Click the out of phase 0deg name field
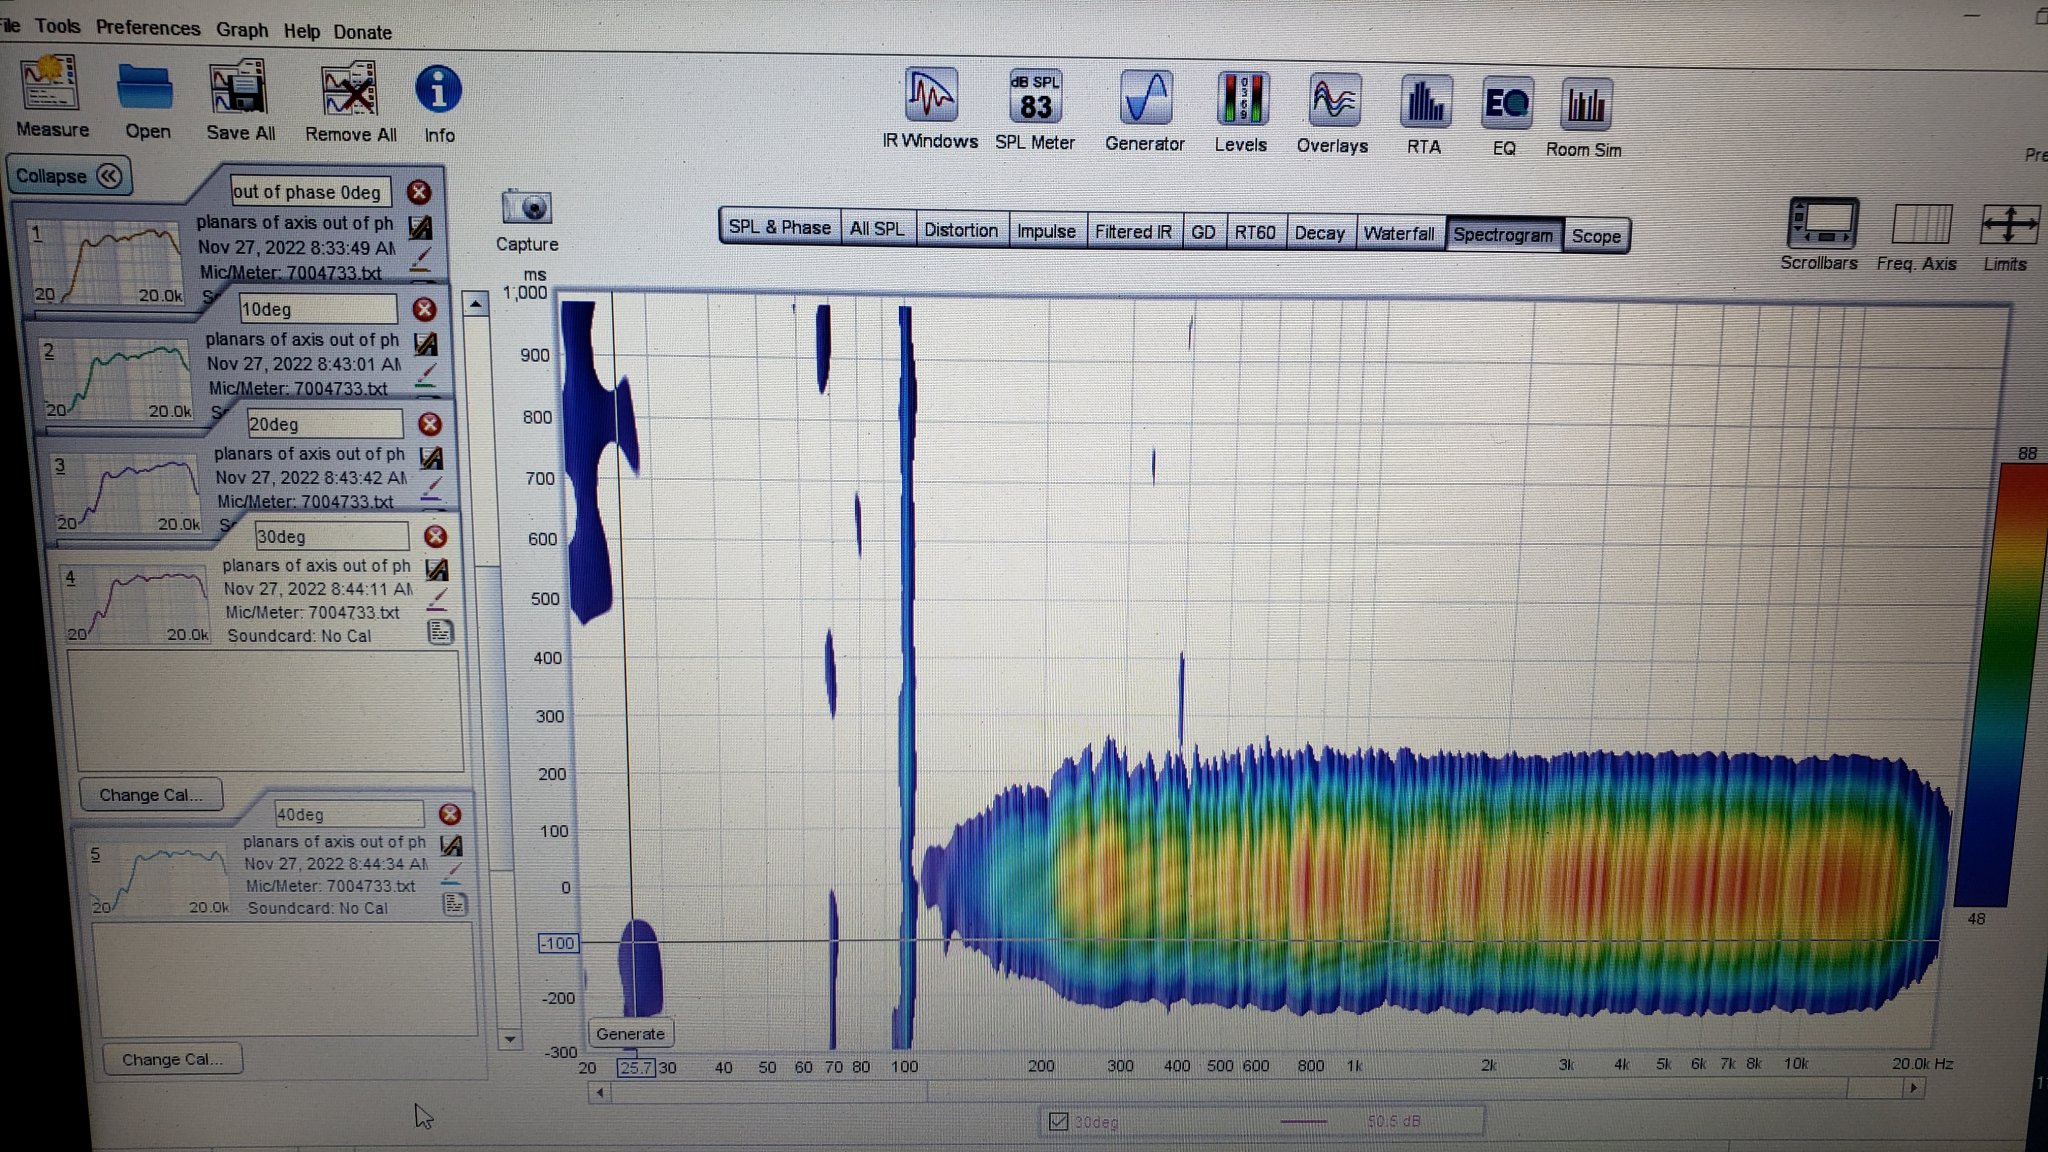2048x1152 pixels. pyautogui.click(x=310, y=191)
